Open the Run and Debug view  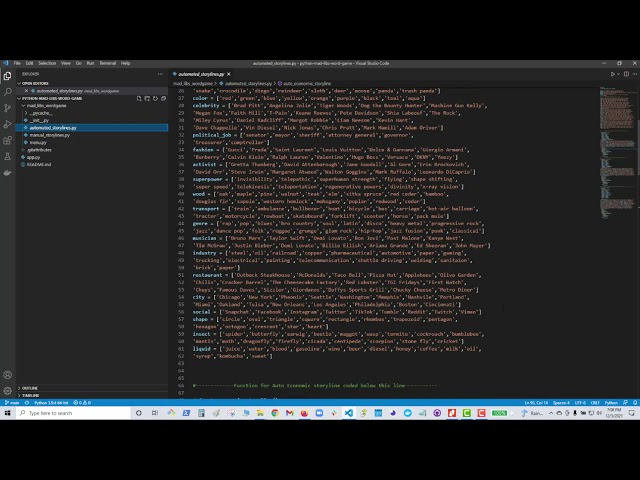pos(7,124)
